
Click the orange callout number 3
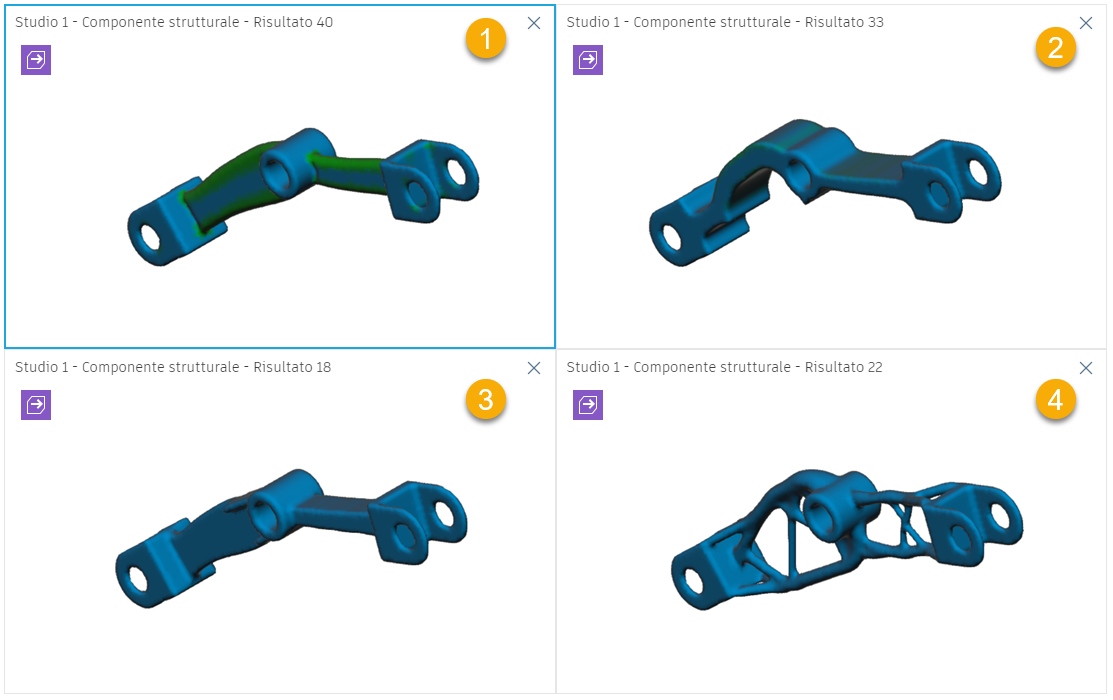486,399
